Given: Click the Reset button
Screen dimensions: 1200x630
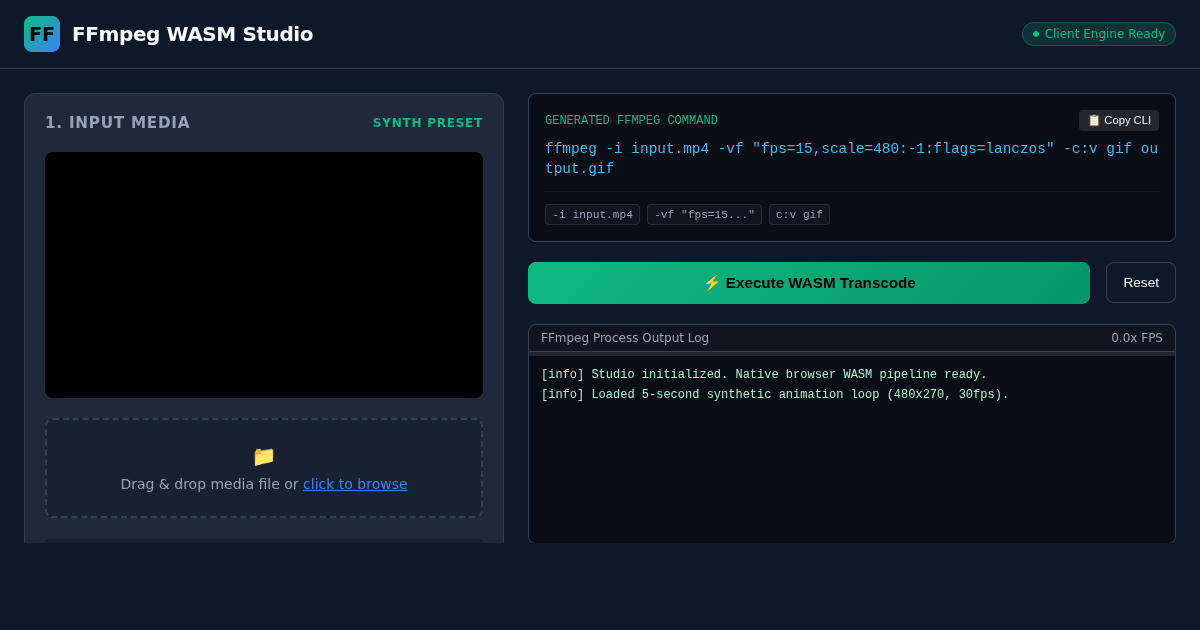Looking at the screenshot, I should point(1141,283).
